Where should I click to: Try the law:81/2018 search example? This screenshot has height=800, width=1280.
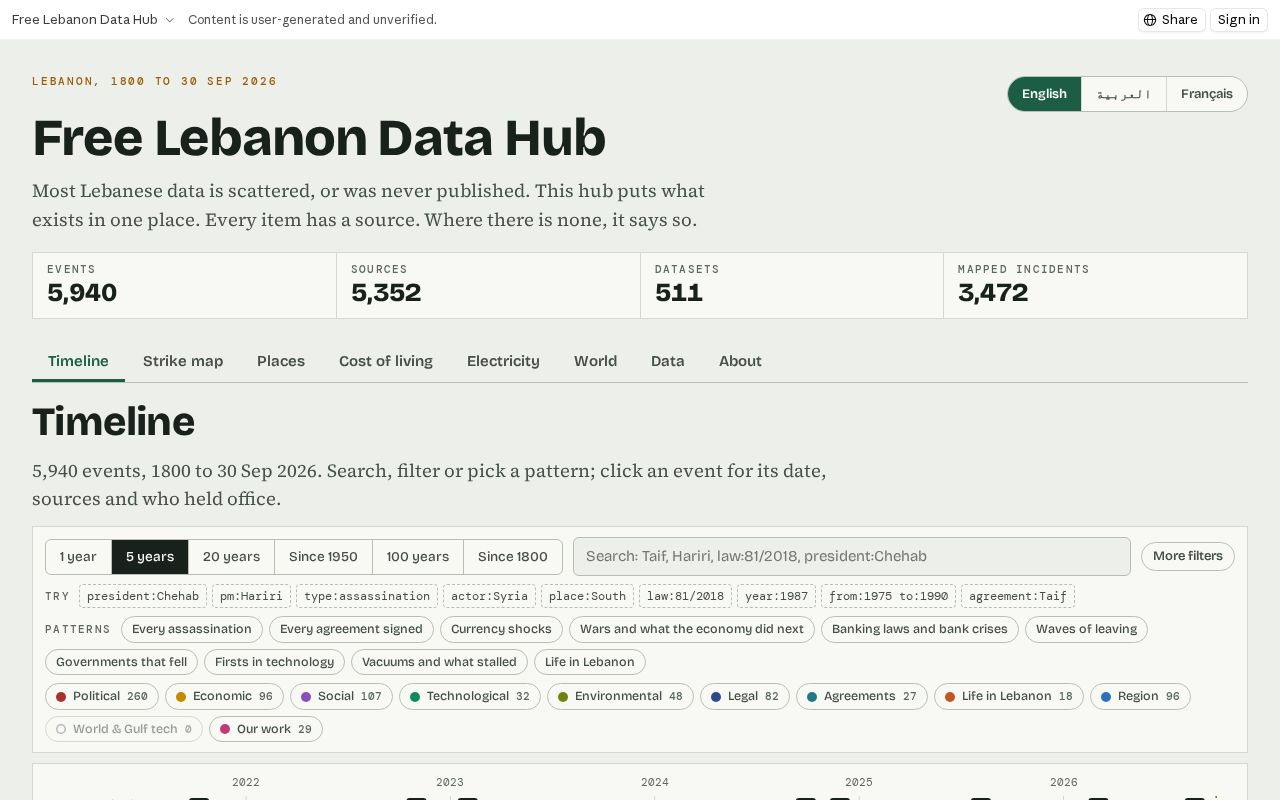pos(685,596)
